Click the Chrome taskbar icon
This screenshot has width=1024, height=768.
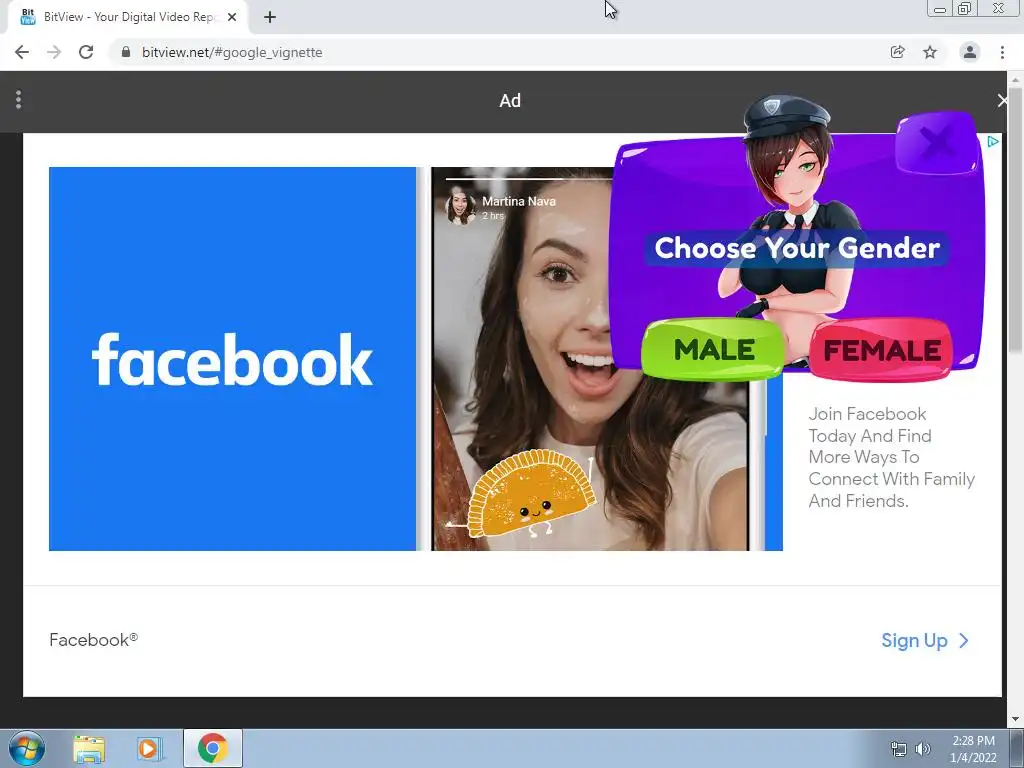click(x=213, y=748)
